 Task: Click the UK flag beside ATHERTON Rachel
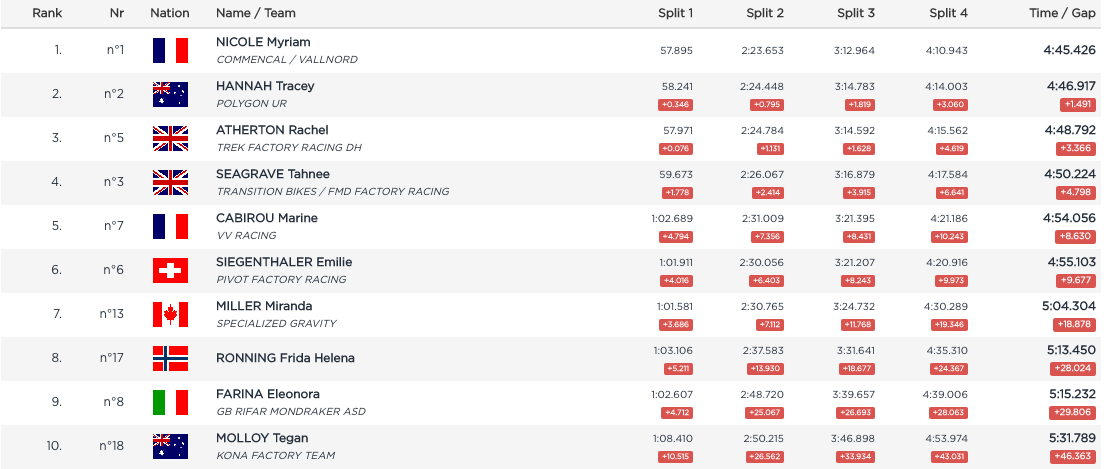pyautogui.click(x=170, y=138)
